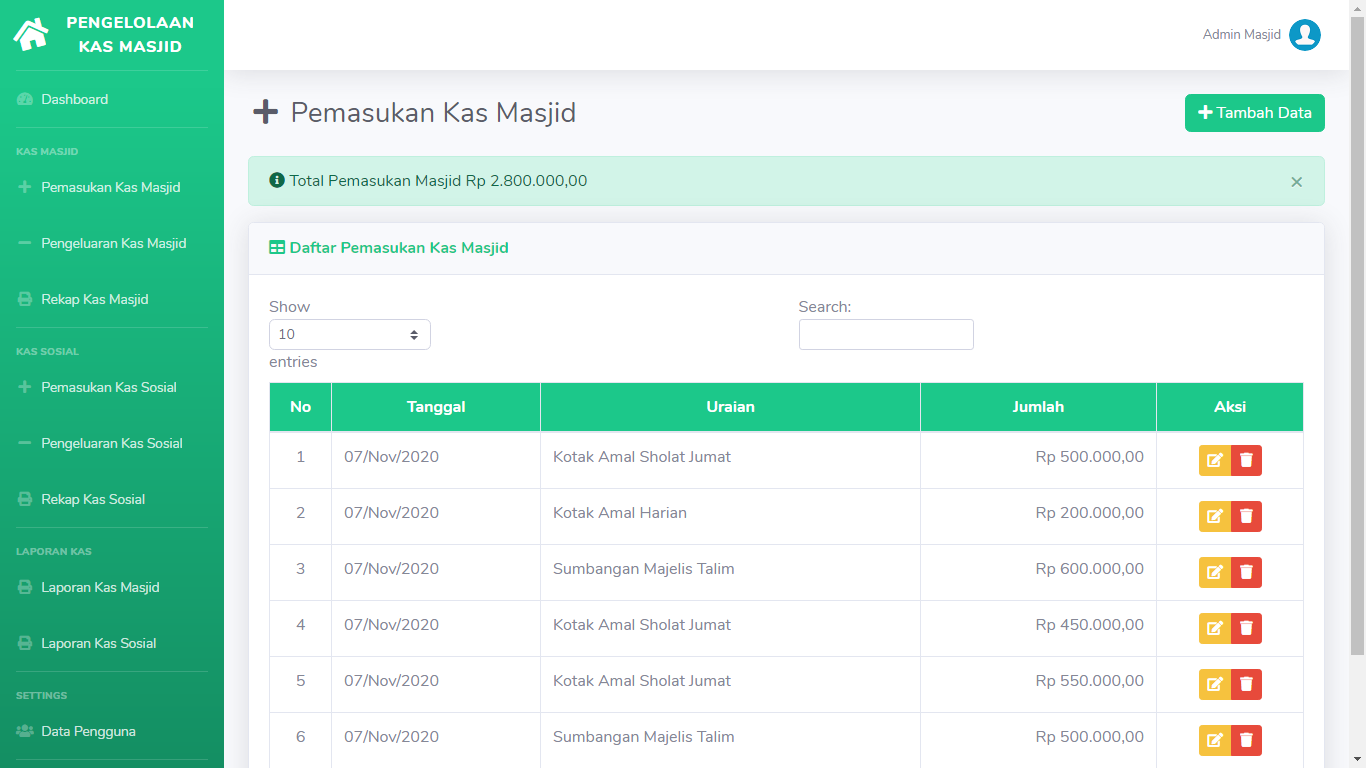Select the 07/Nov/2020 date in row 4
The height and width of the screenshot is (768, 1366).
[x=436, y=628]
